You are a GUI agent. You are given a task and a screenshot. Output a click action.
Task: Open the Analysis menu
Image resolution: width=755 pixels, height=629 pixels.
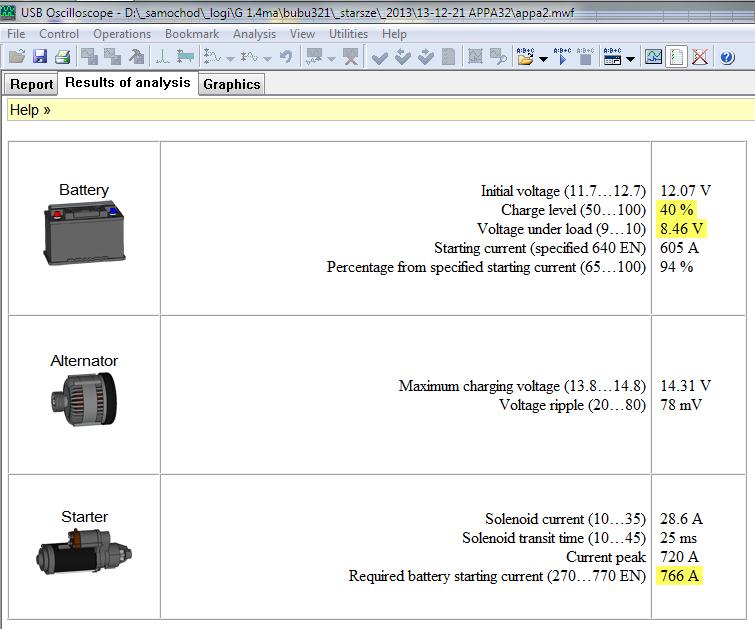point(254,34)
